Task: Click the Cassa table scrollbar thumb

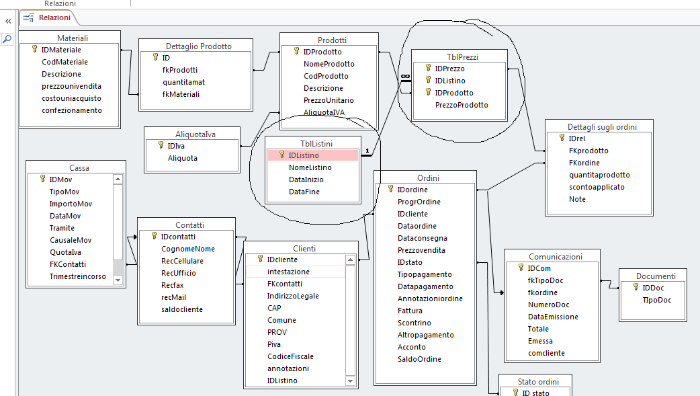Action: pyautogui.click(x=118, y=267)
